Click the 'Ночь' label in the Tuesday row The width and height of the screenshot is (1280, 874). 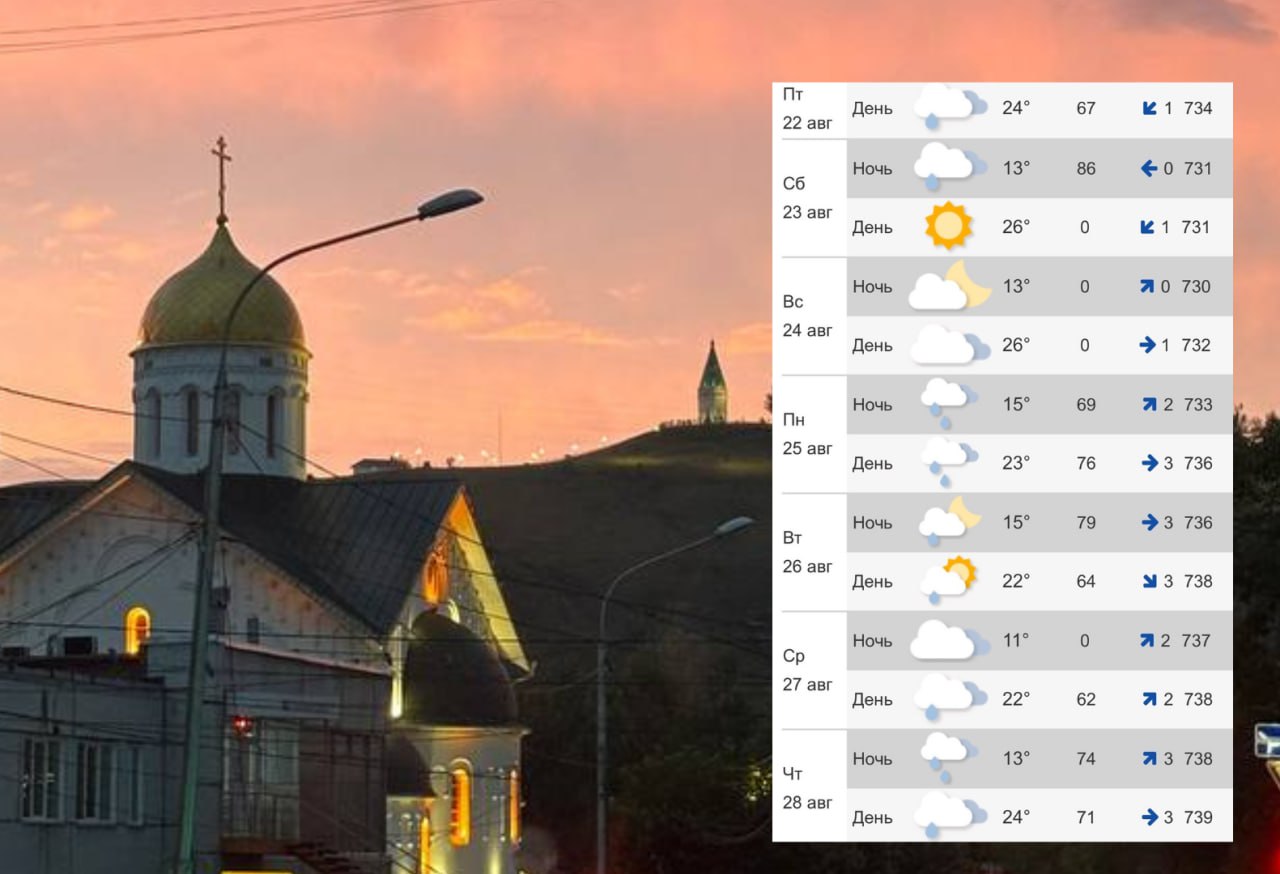872,522
